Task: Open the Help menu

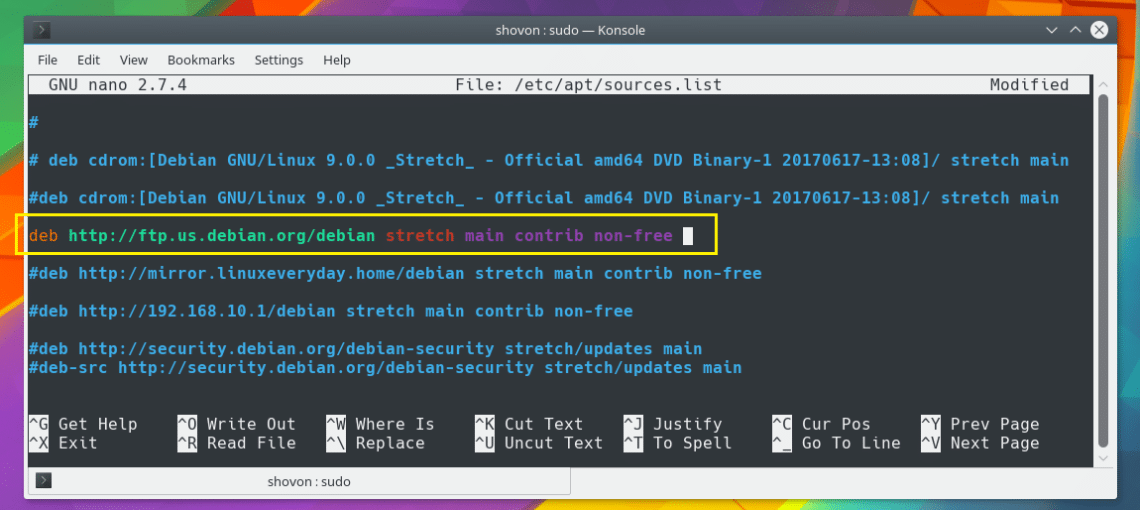Action: coord(337,60)
